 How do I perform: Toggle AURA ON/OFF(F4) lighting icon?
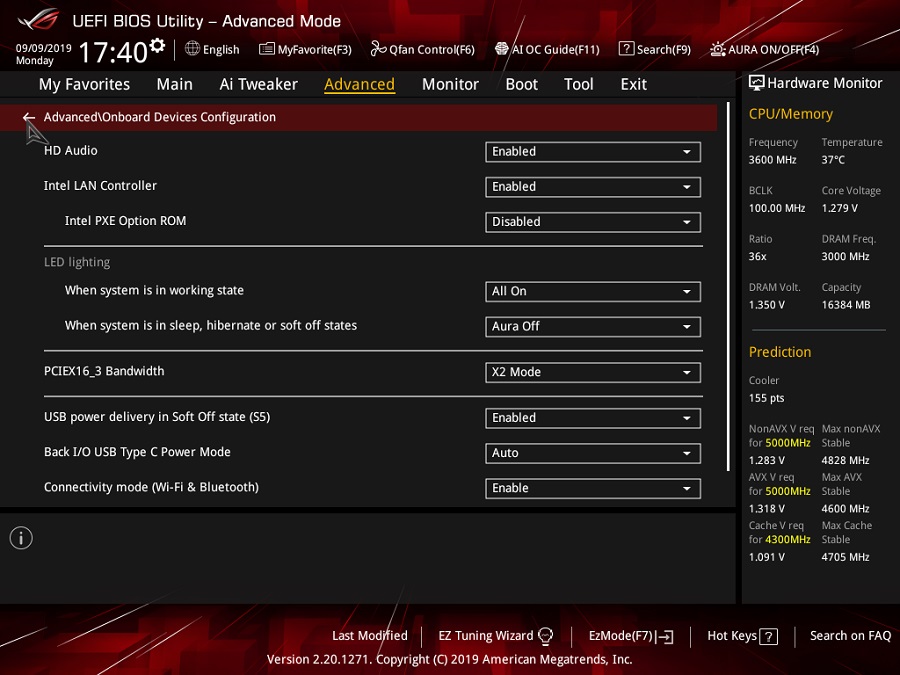(717, 49)
